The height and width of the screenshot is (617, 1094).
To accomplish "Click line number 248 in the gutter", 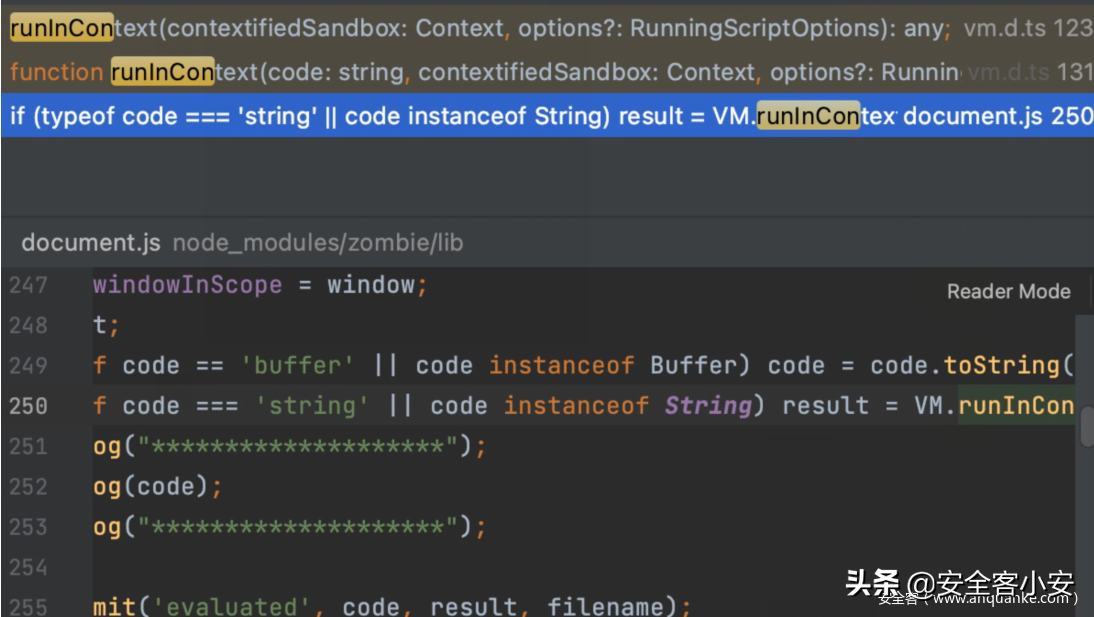I will point(28,325).
